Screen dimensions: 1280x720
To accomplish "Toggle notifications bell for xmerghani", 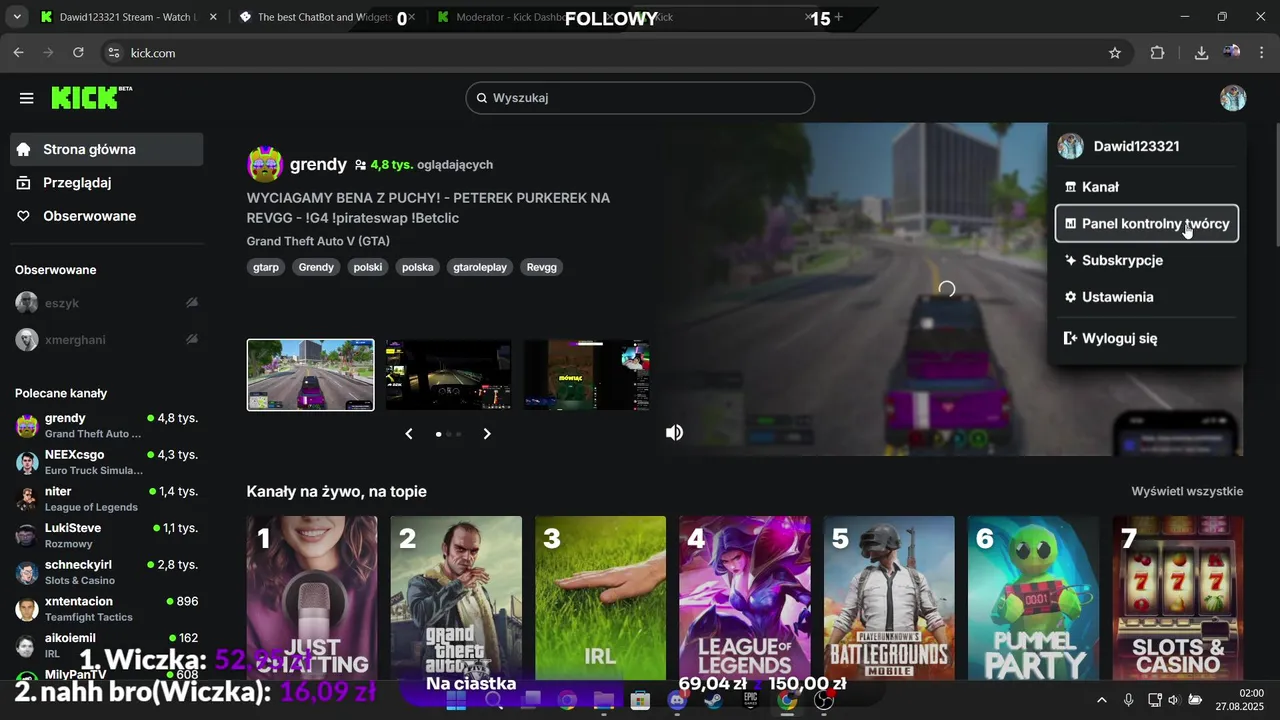I will [x=191, y=340].
